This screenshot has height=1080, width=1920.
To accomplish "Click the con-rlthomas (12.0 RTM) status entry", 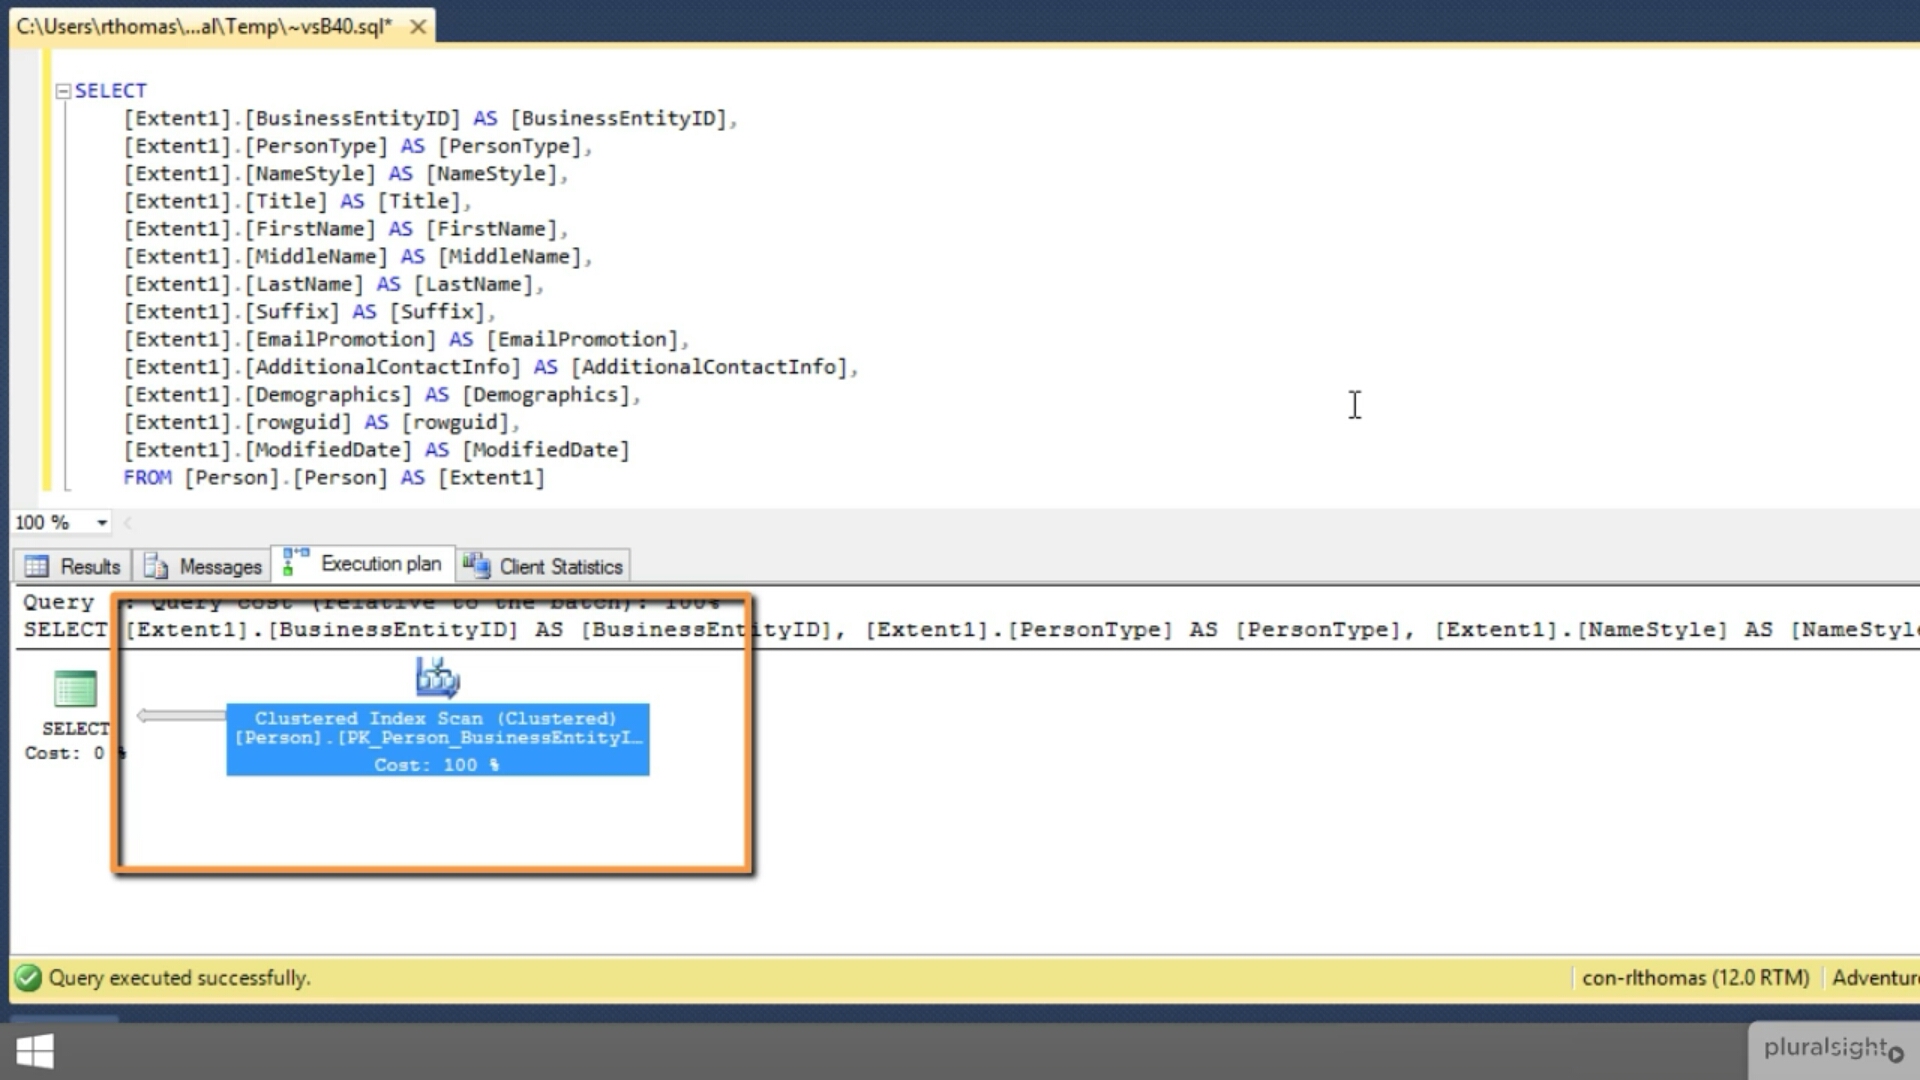I will (x=1695, y=978).
